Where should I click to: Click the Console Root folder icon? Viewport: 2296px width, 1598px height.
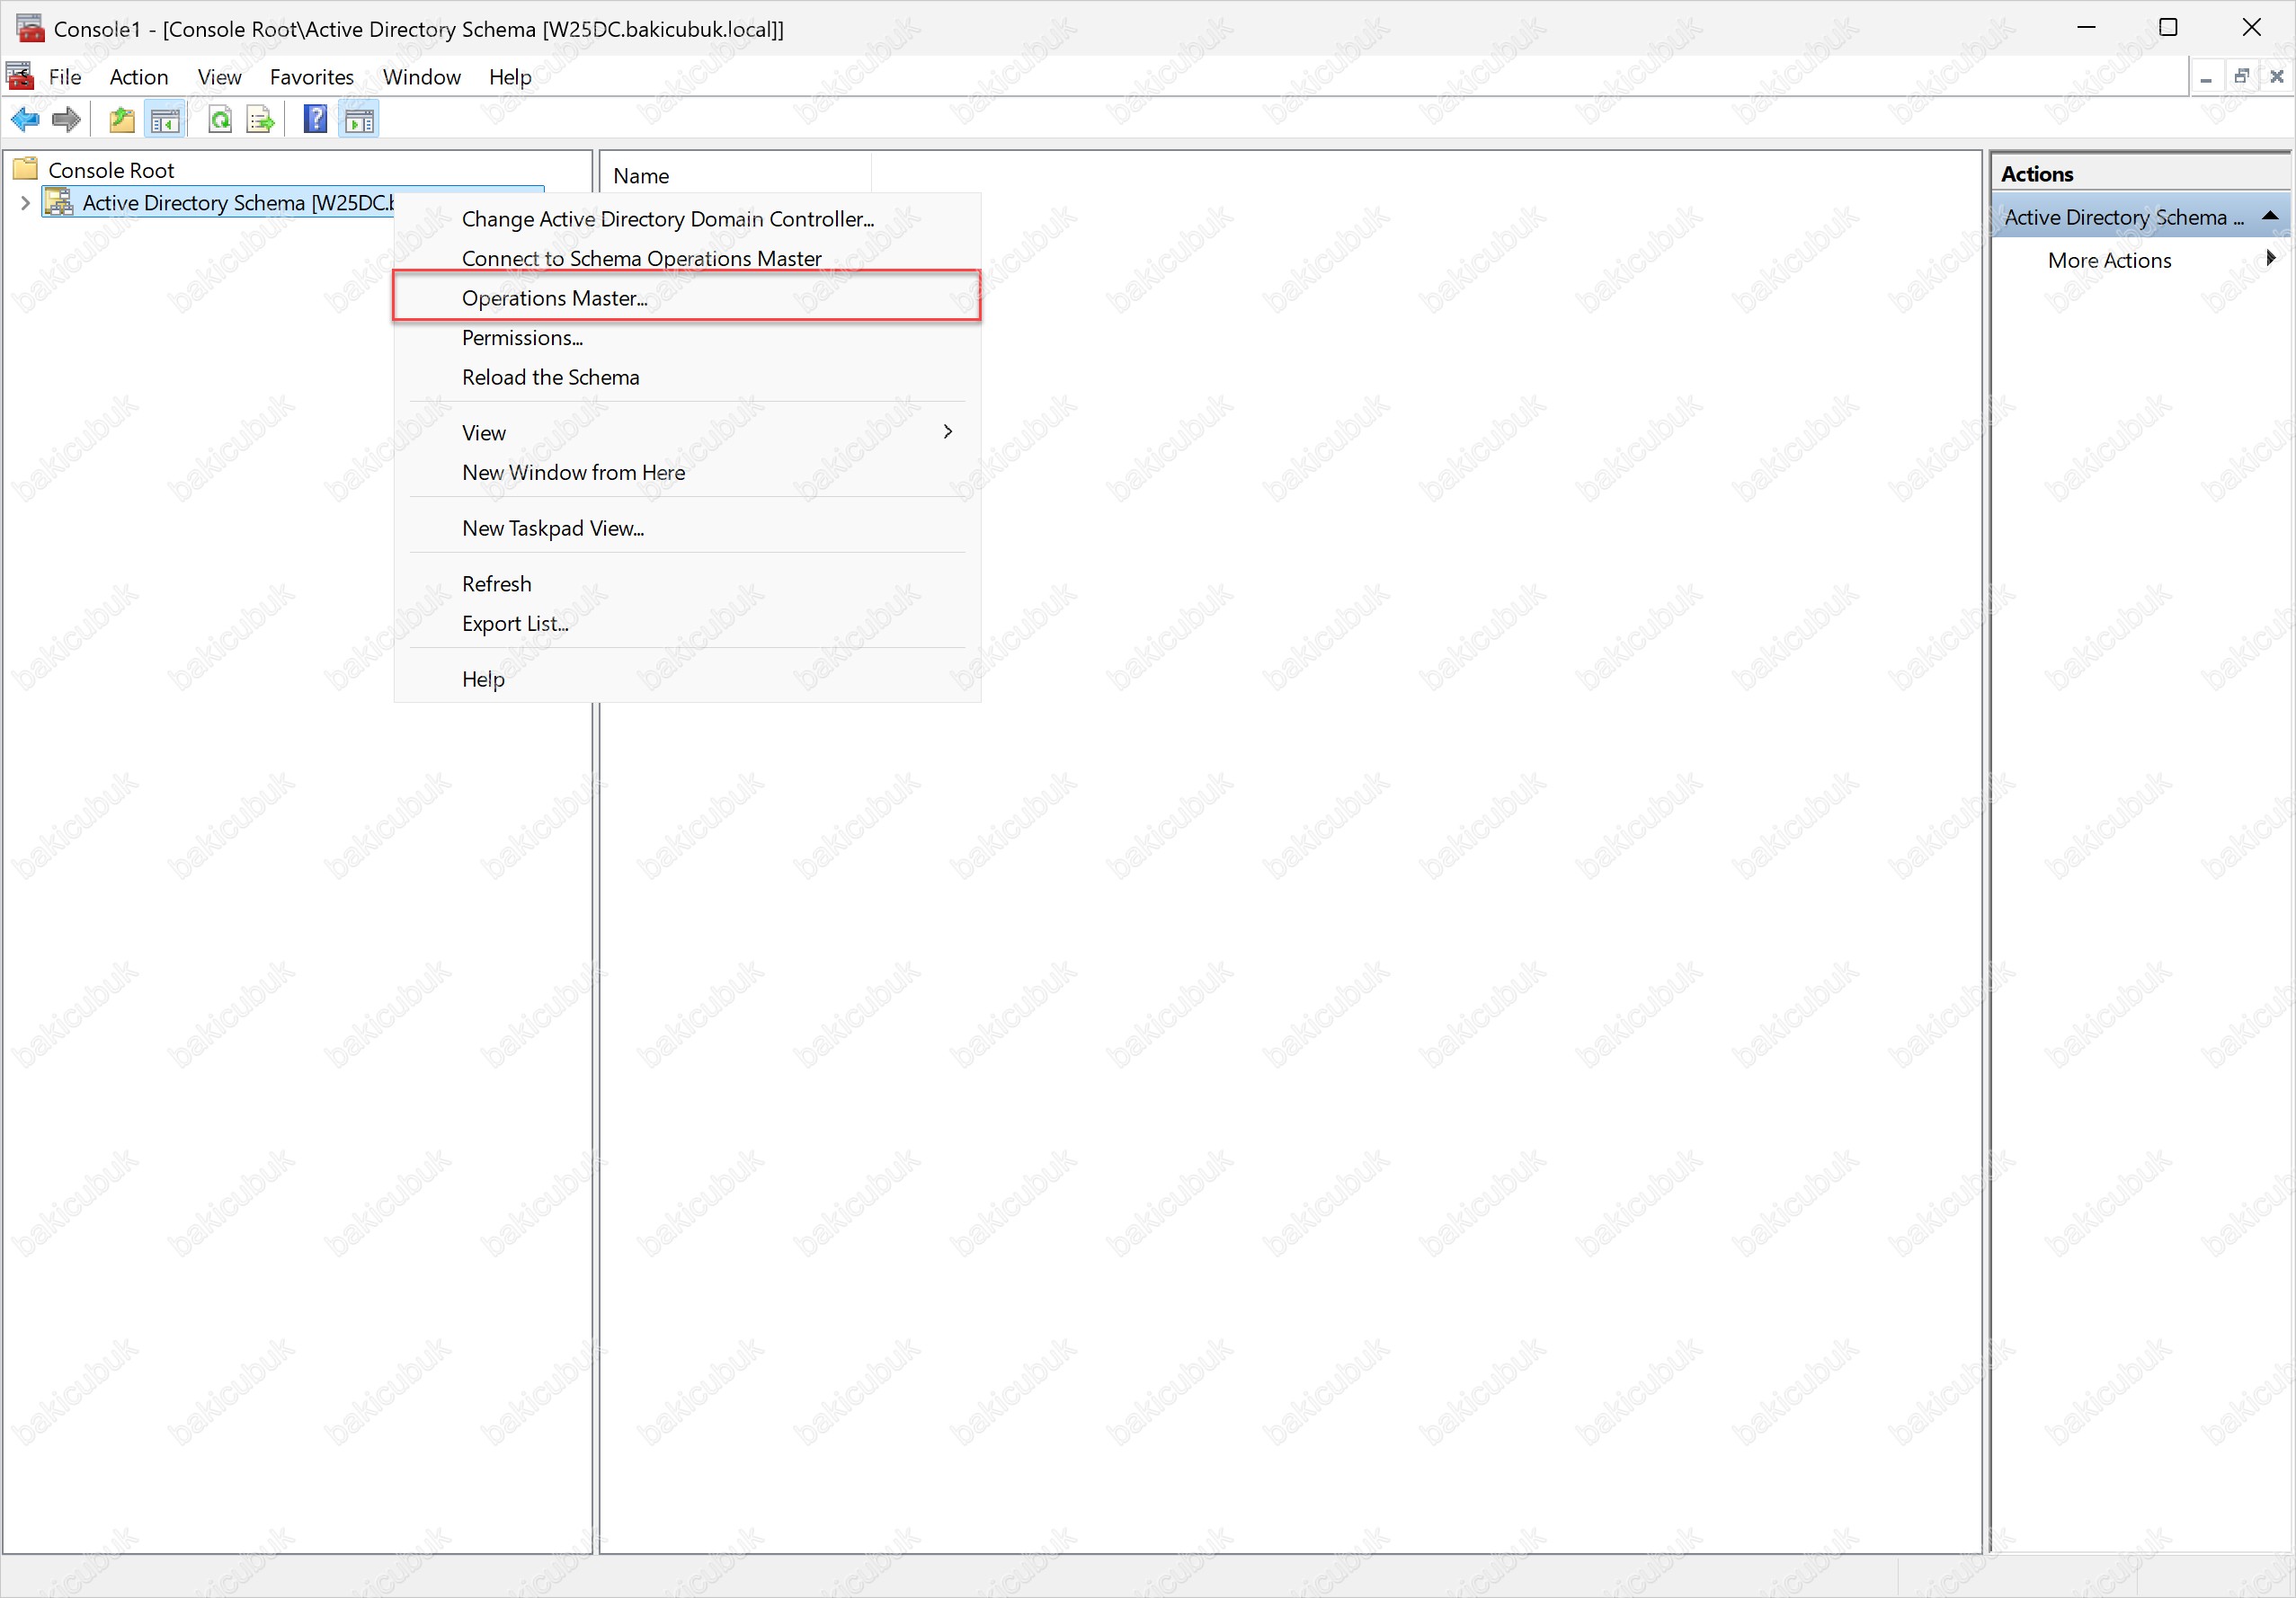26,168
